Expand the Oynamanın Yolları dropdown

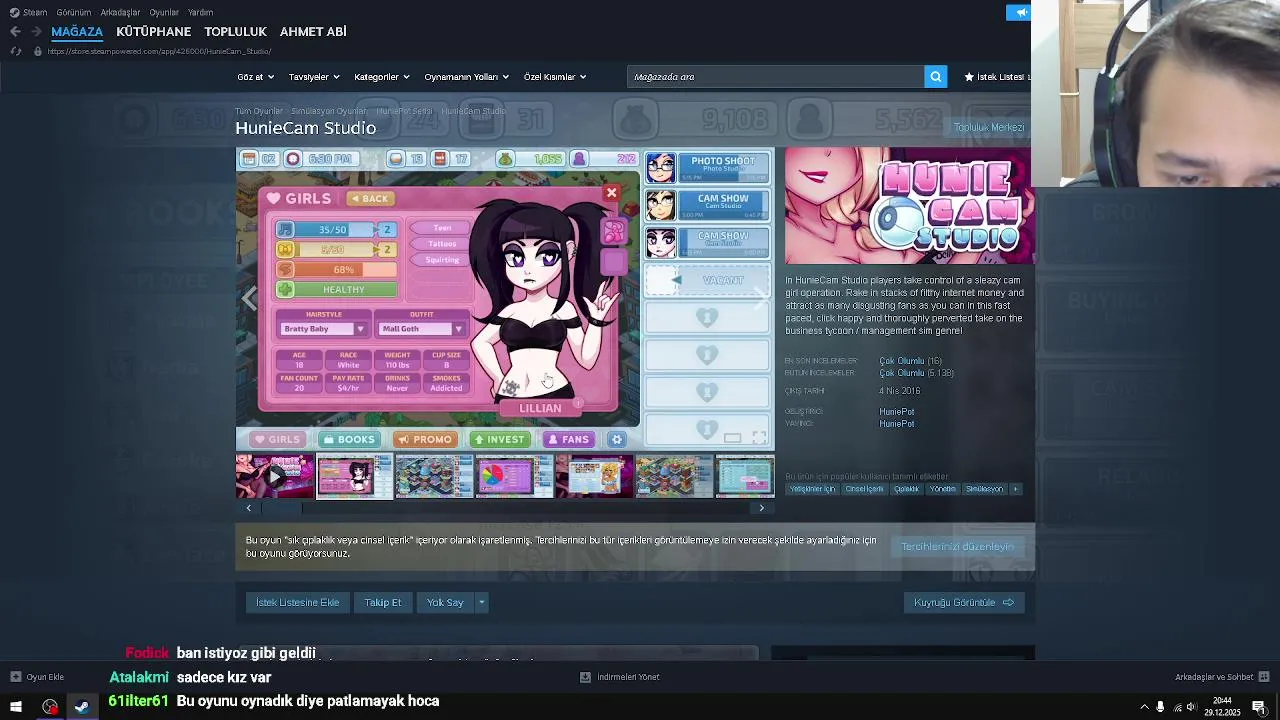point(466,77)
